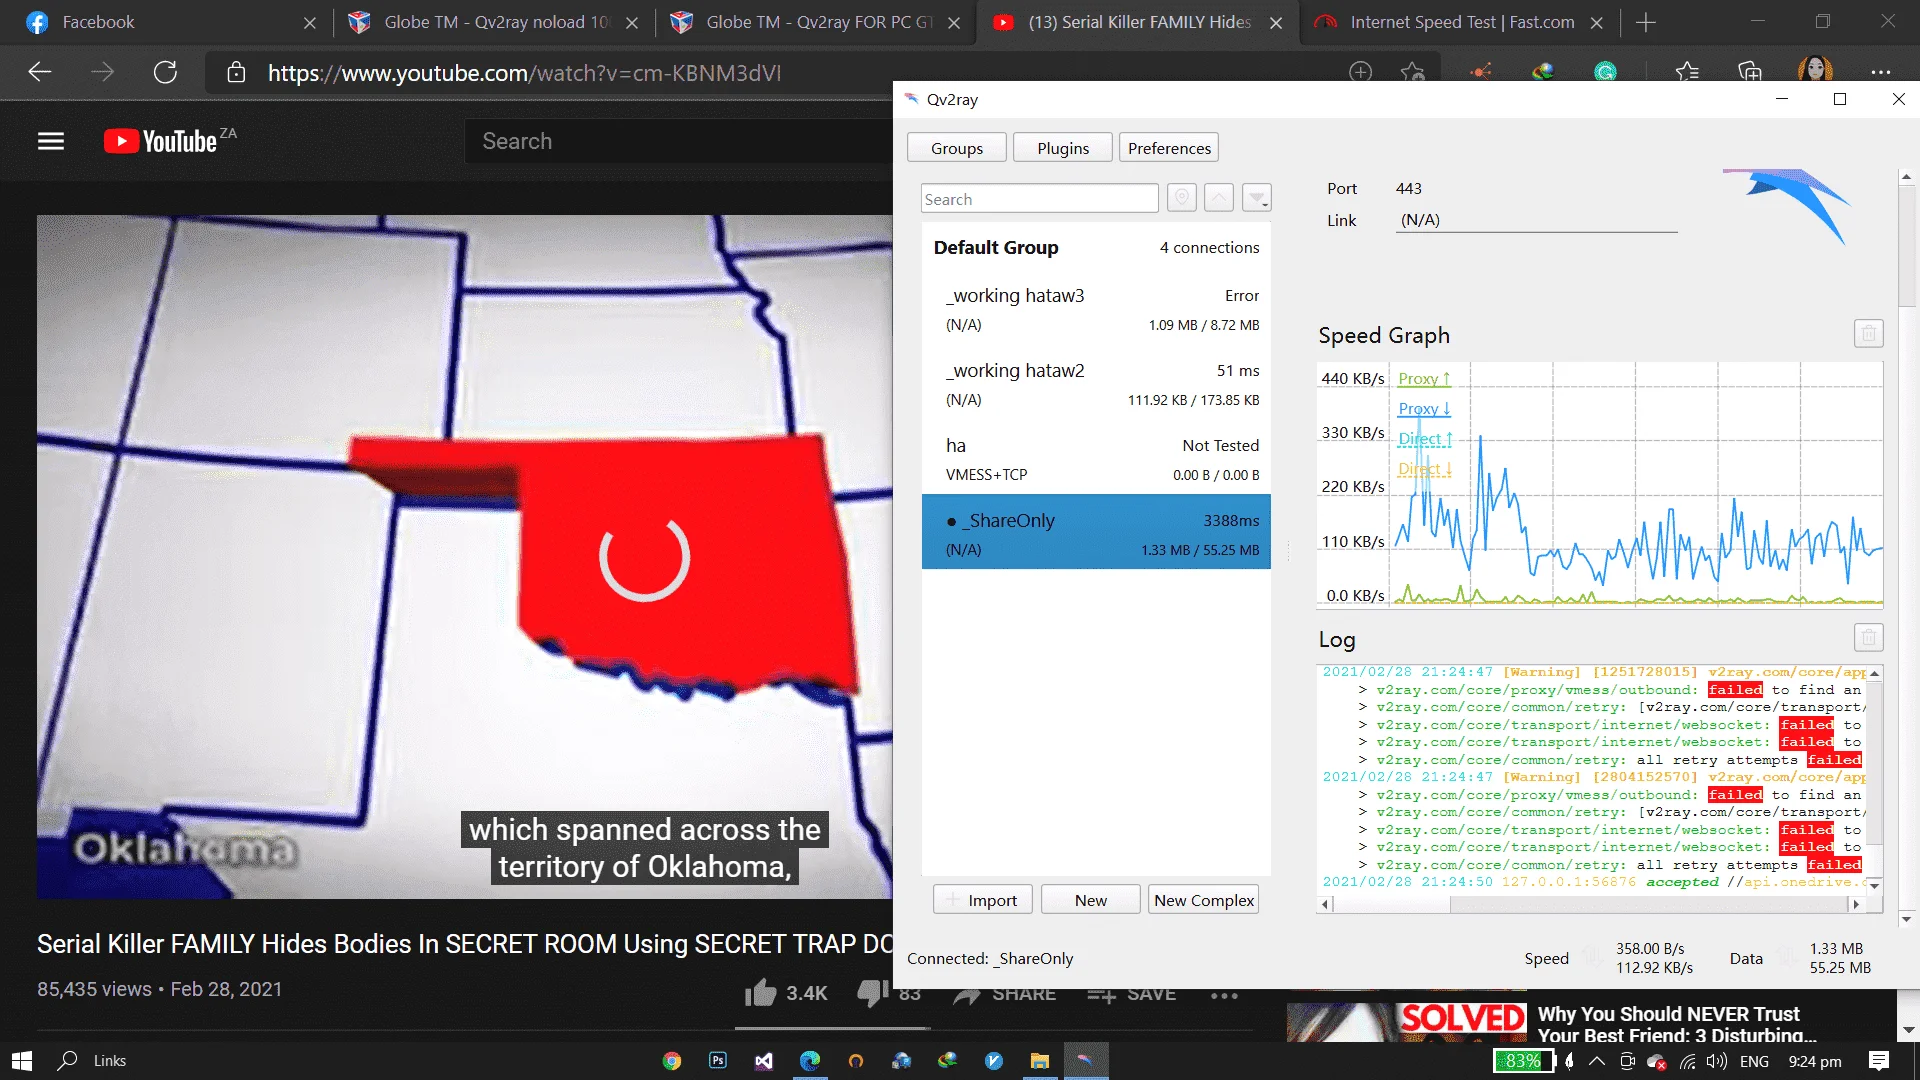
Task: Open File Explorer from the taskbar
Action: 1040,1061
